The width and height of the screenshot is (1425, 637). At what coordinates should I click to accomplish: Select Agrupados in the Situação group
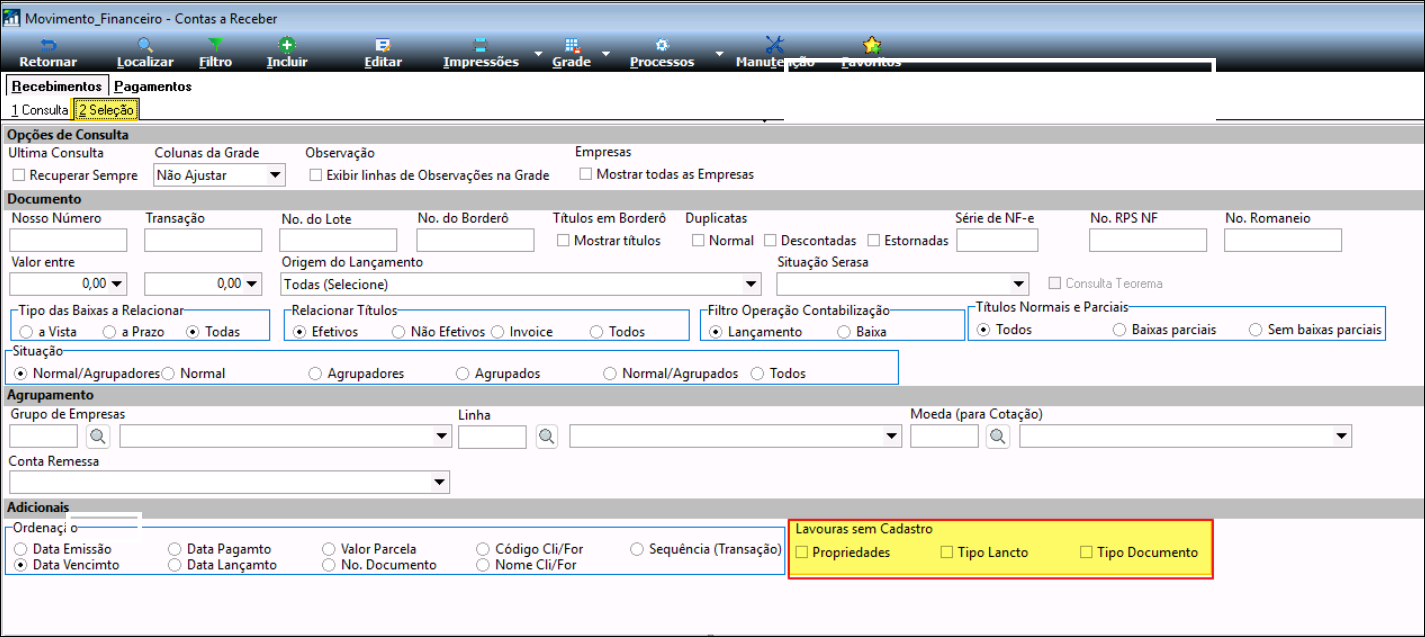(x=462, y=373)
